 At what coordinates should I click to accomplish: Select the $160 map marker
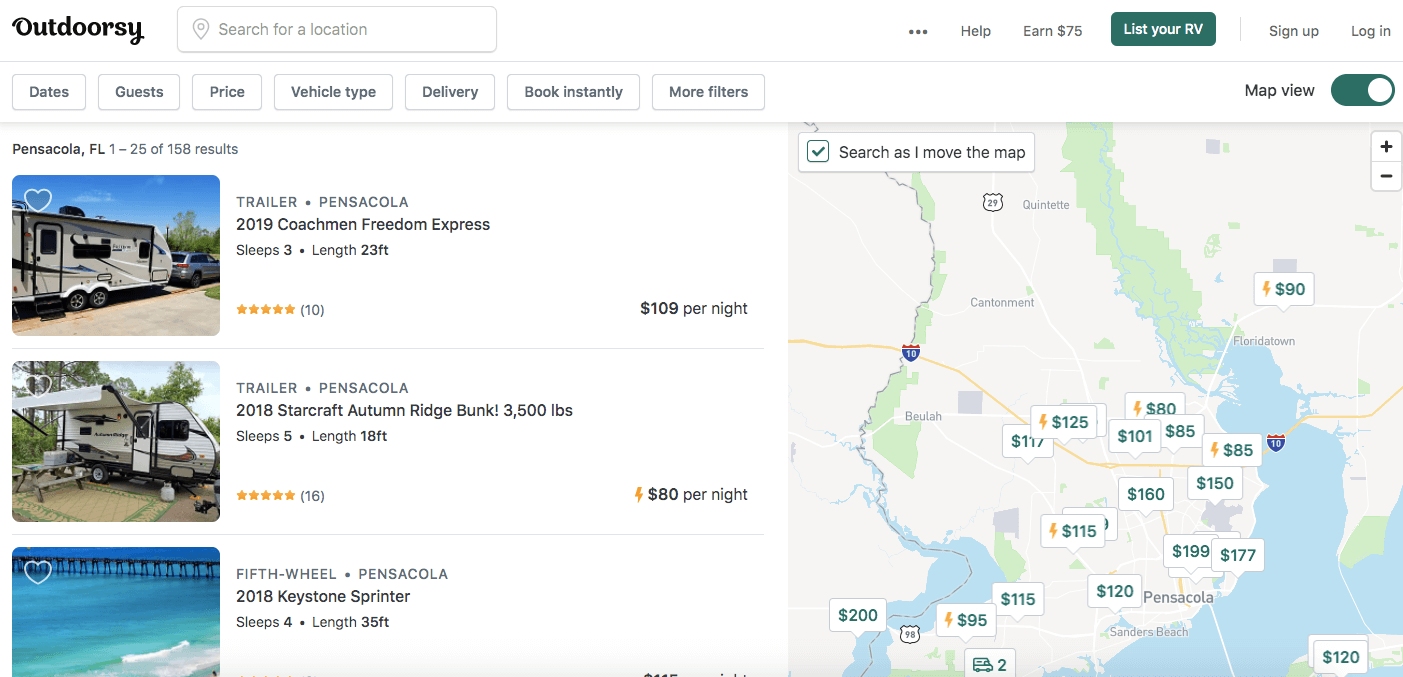click(x=1146, y=494)
